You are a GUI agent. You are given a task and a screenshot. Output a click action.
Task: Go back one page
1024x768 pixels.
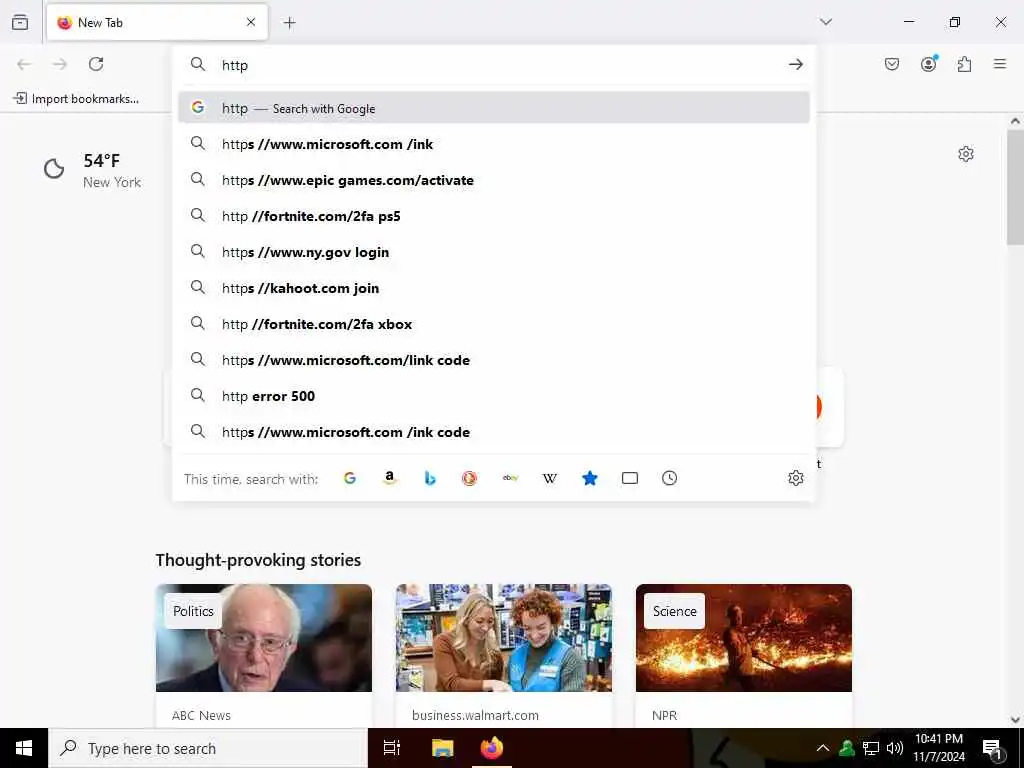24,64
